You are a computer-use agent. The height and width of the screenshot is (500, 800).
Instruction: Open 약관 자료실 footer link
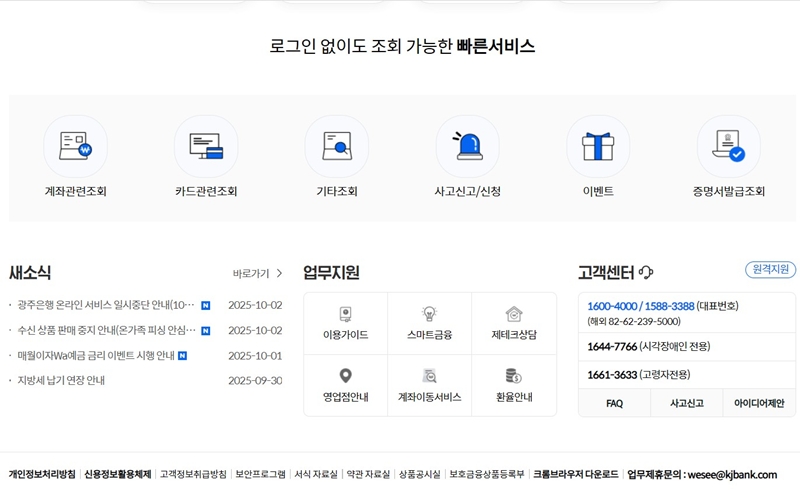pos(368,474)
